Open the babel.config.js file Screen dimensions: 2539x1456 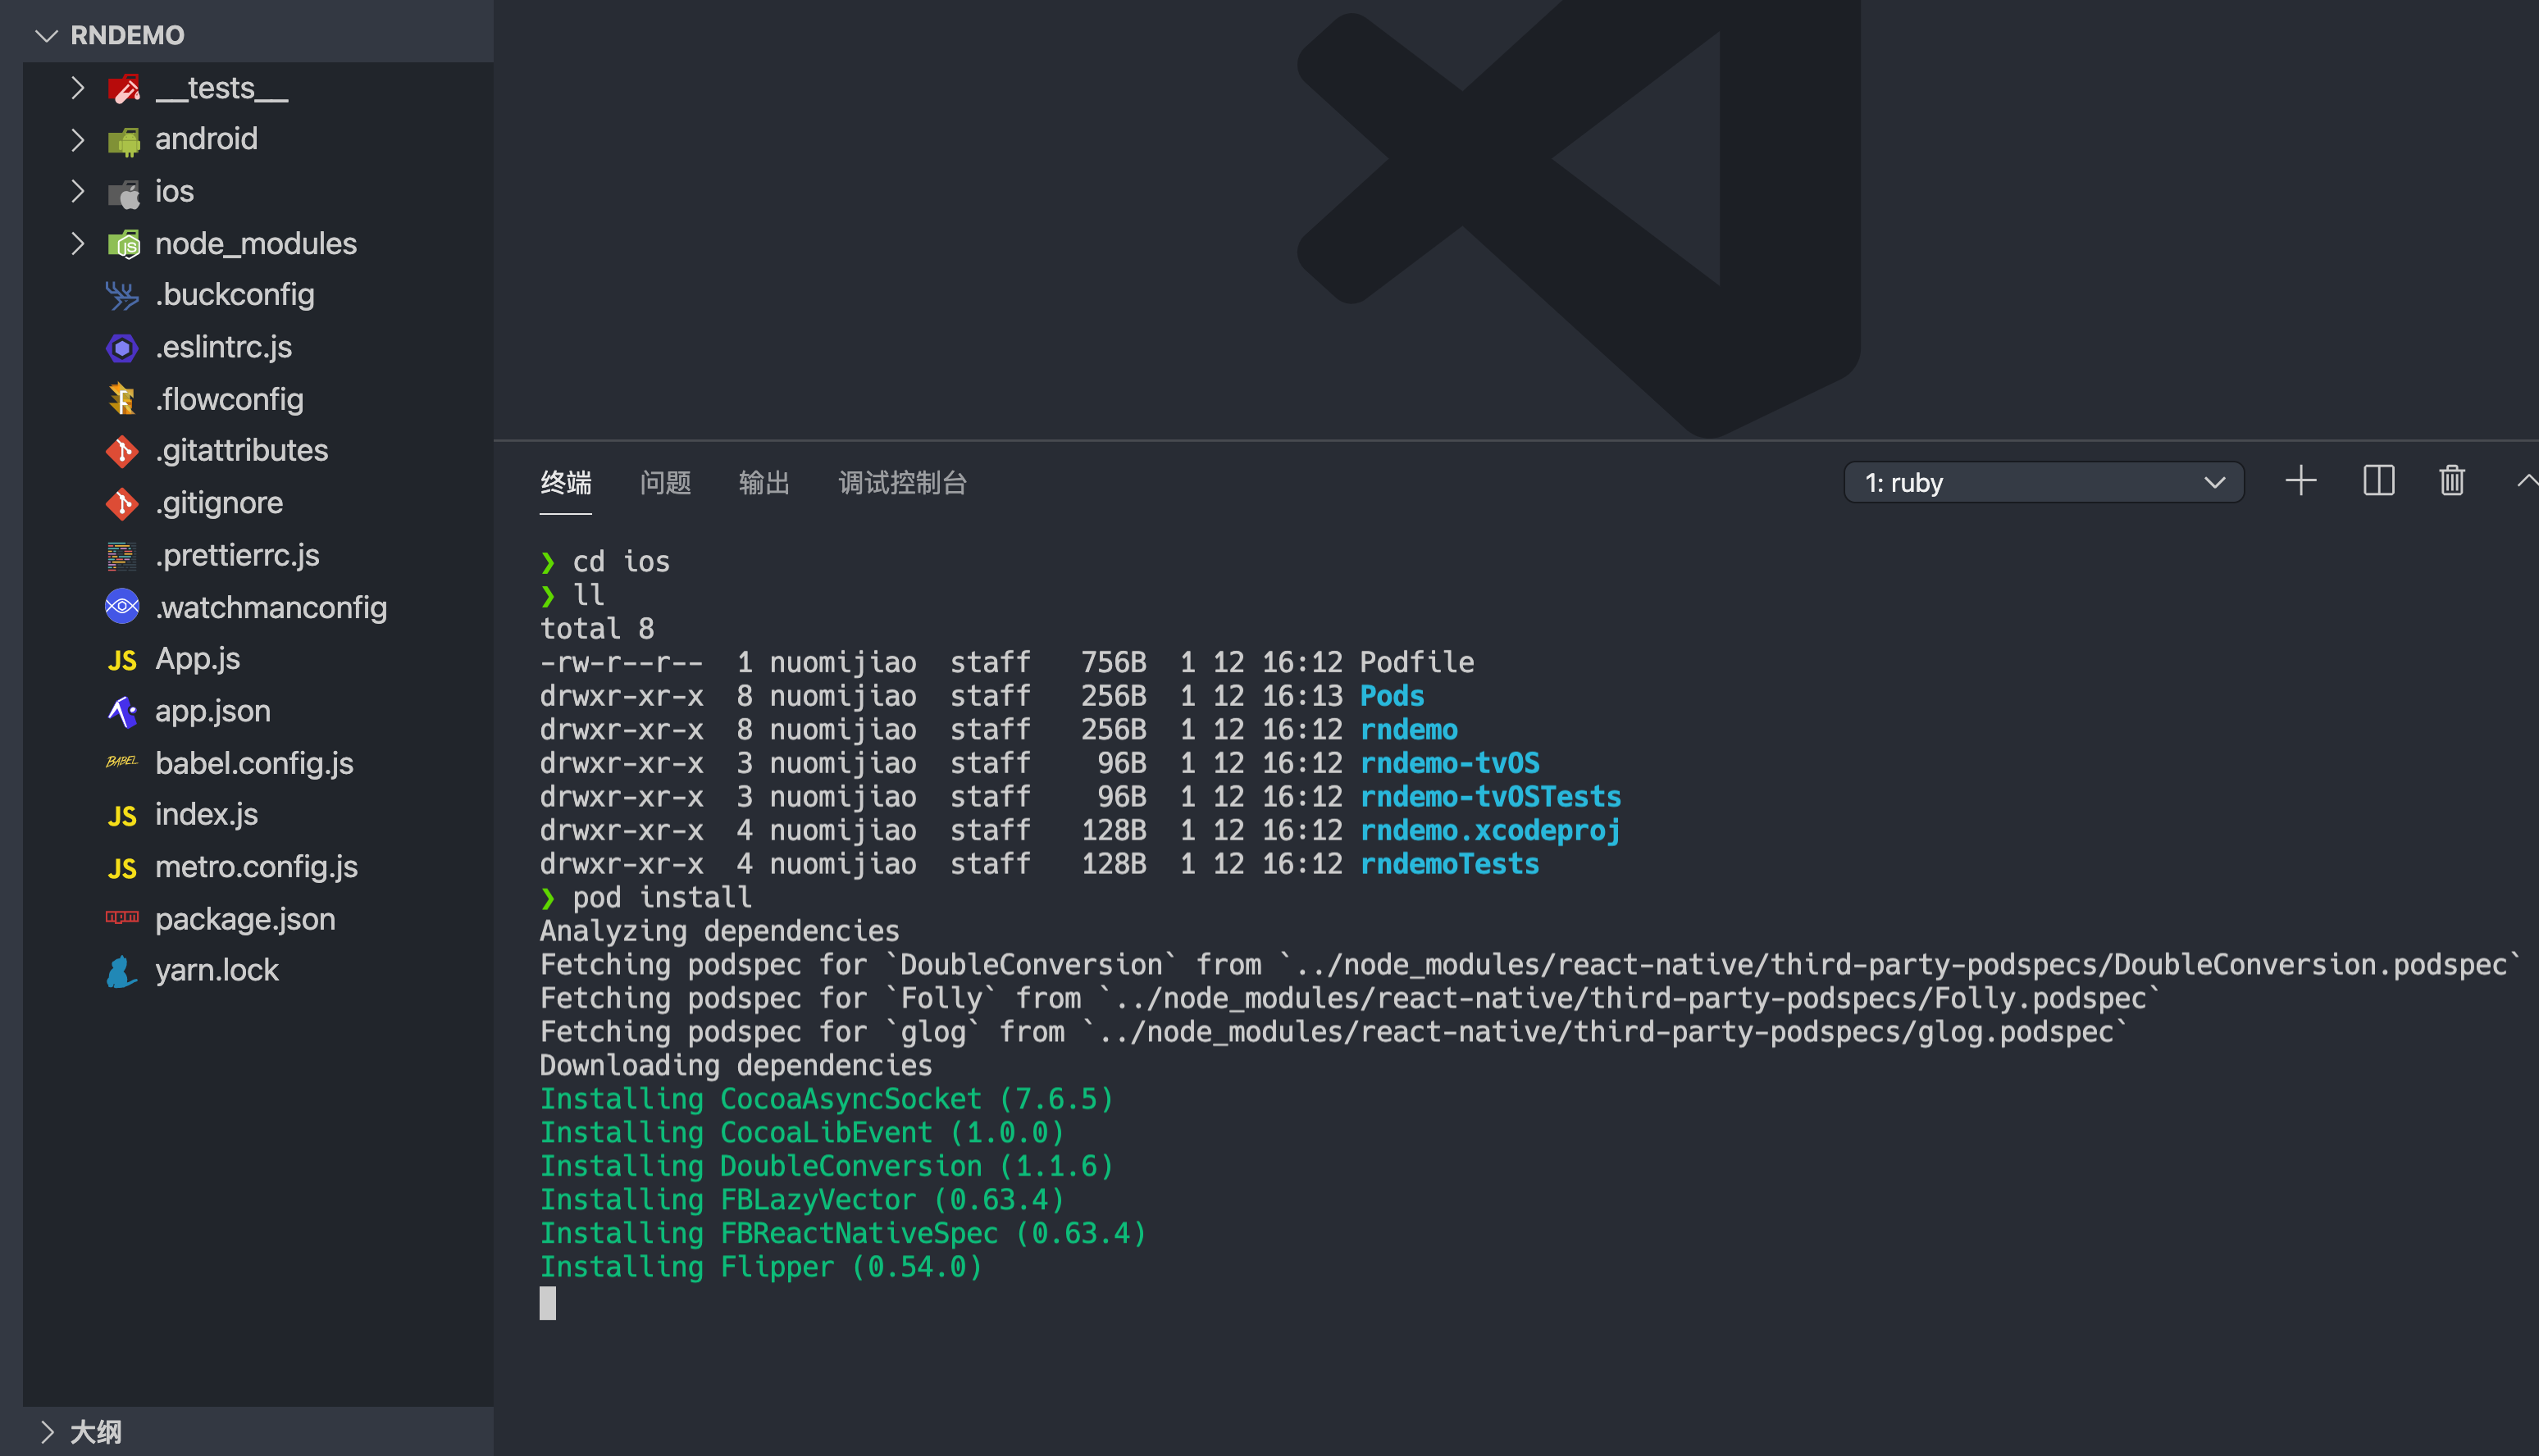coord(254,763)
